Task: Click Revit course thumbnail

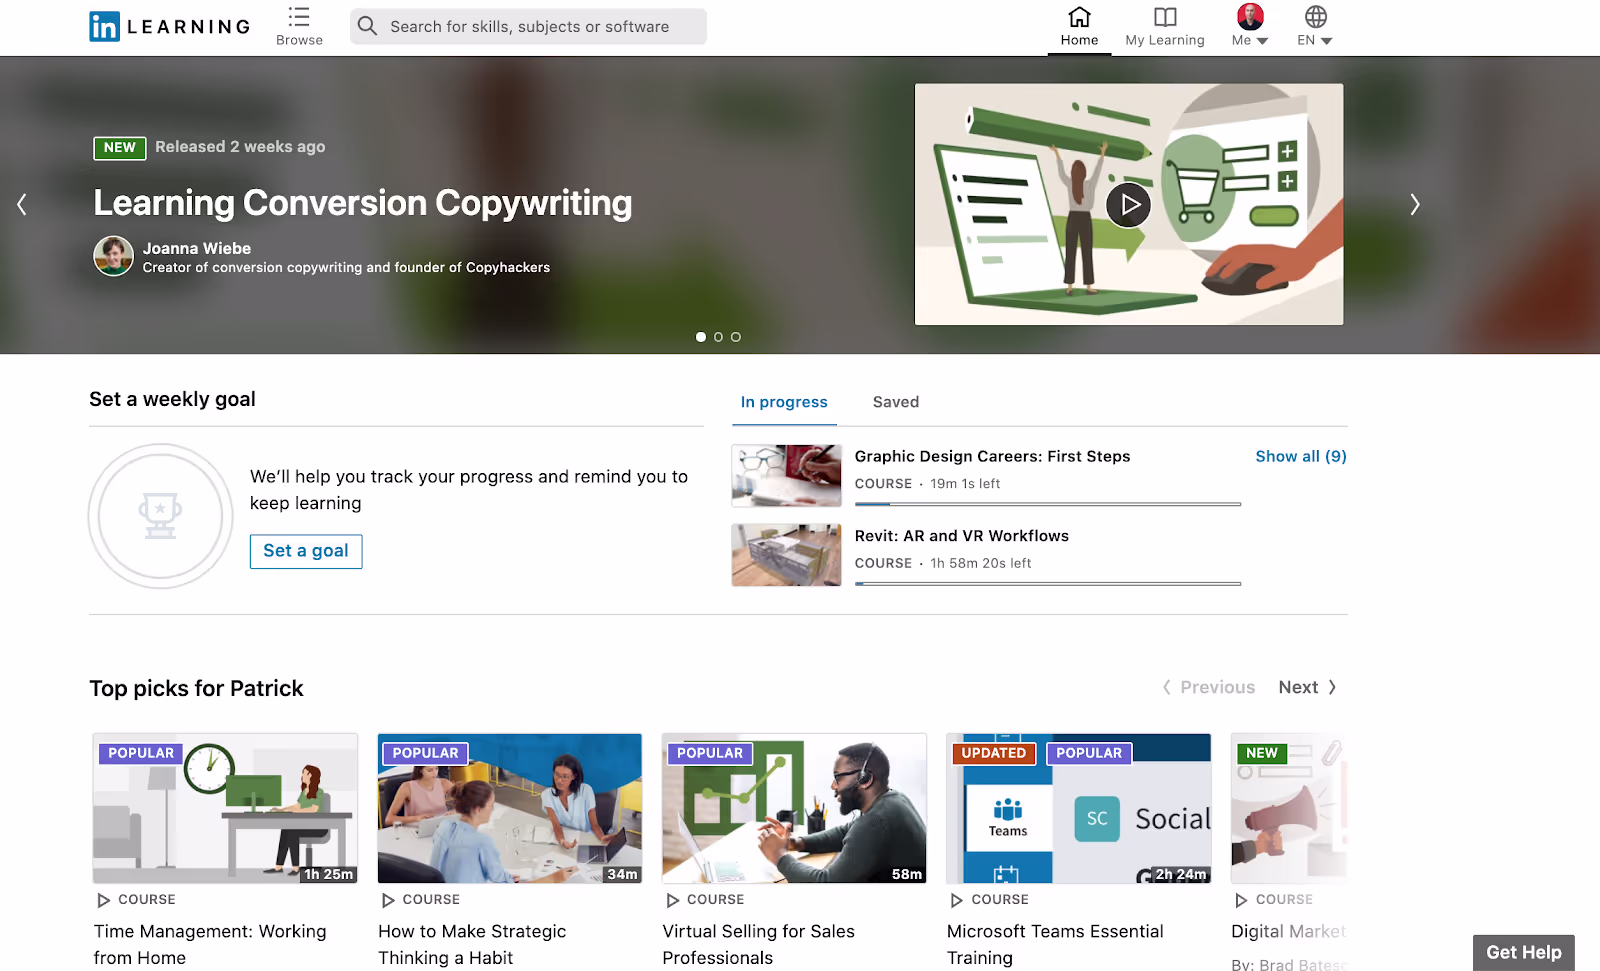Action: point(787,555)
